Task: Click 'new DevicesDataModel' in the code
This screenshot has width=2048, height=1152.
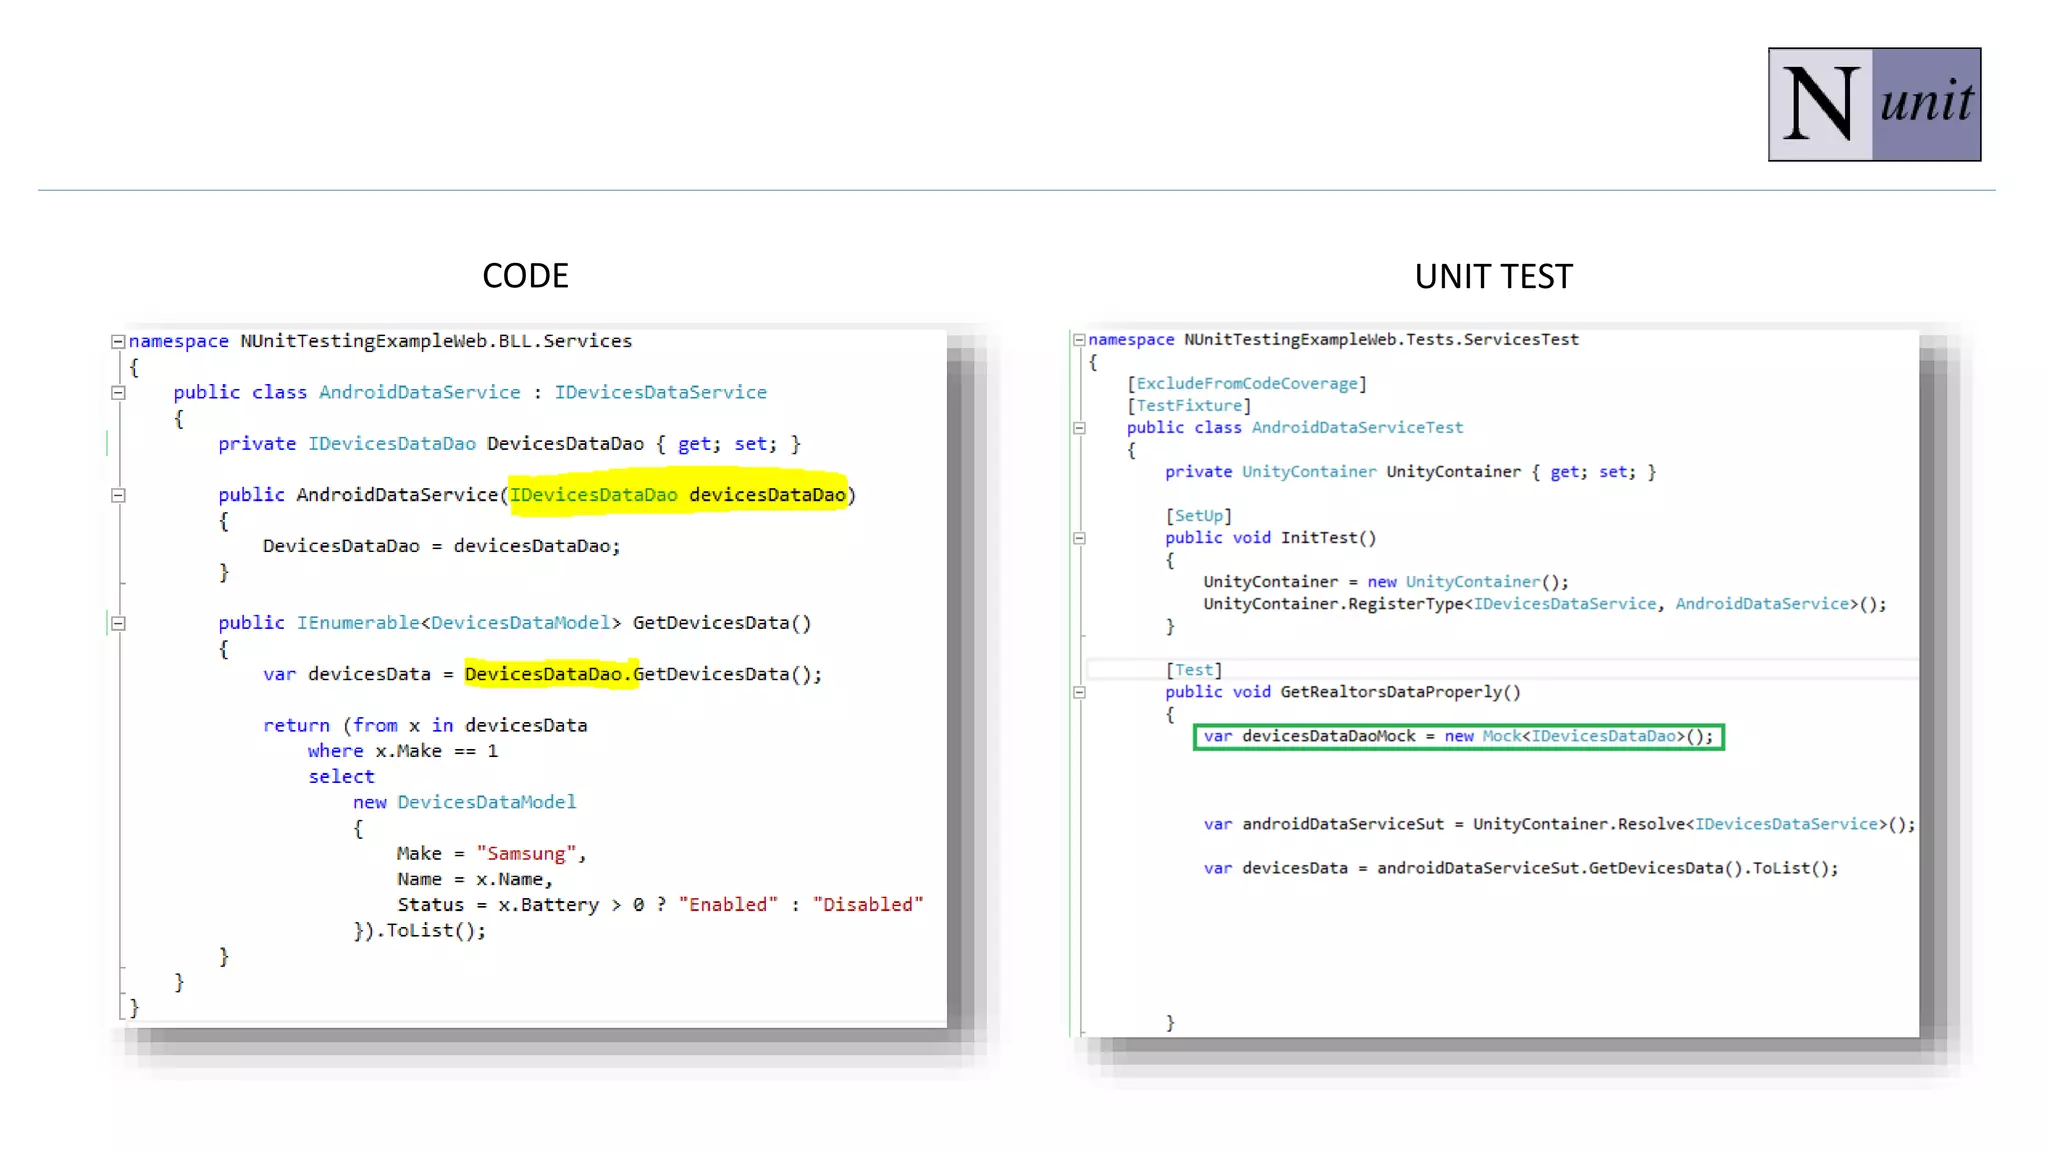Action: pyautogui.click(x=464, y=802)
